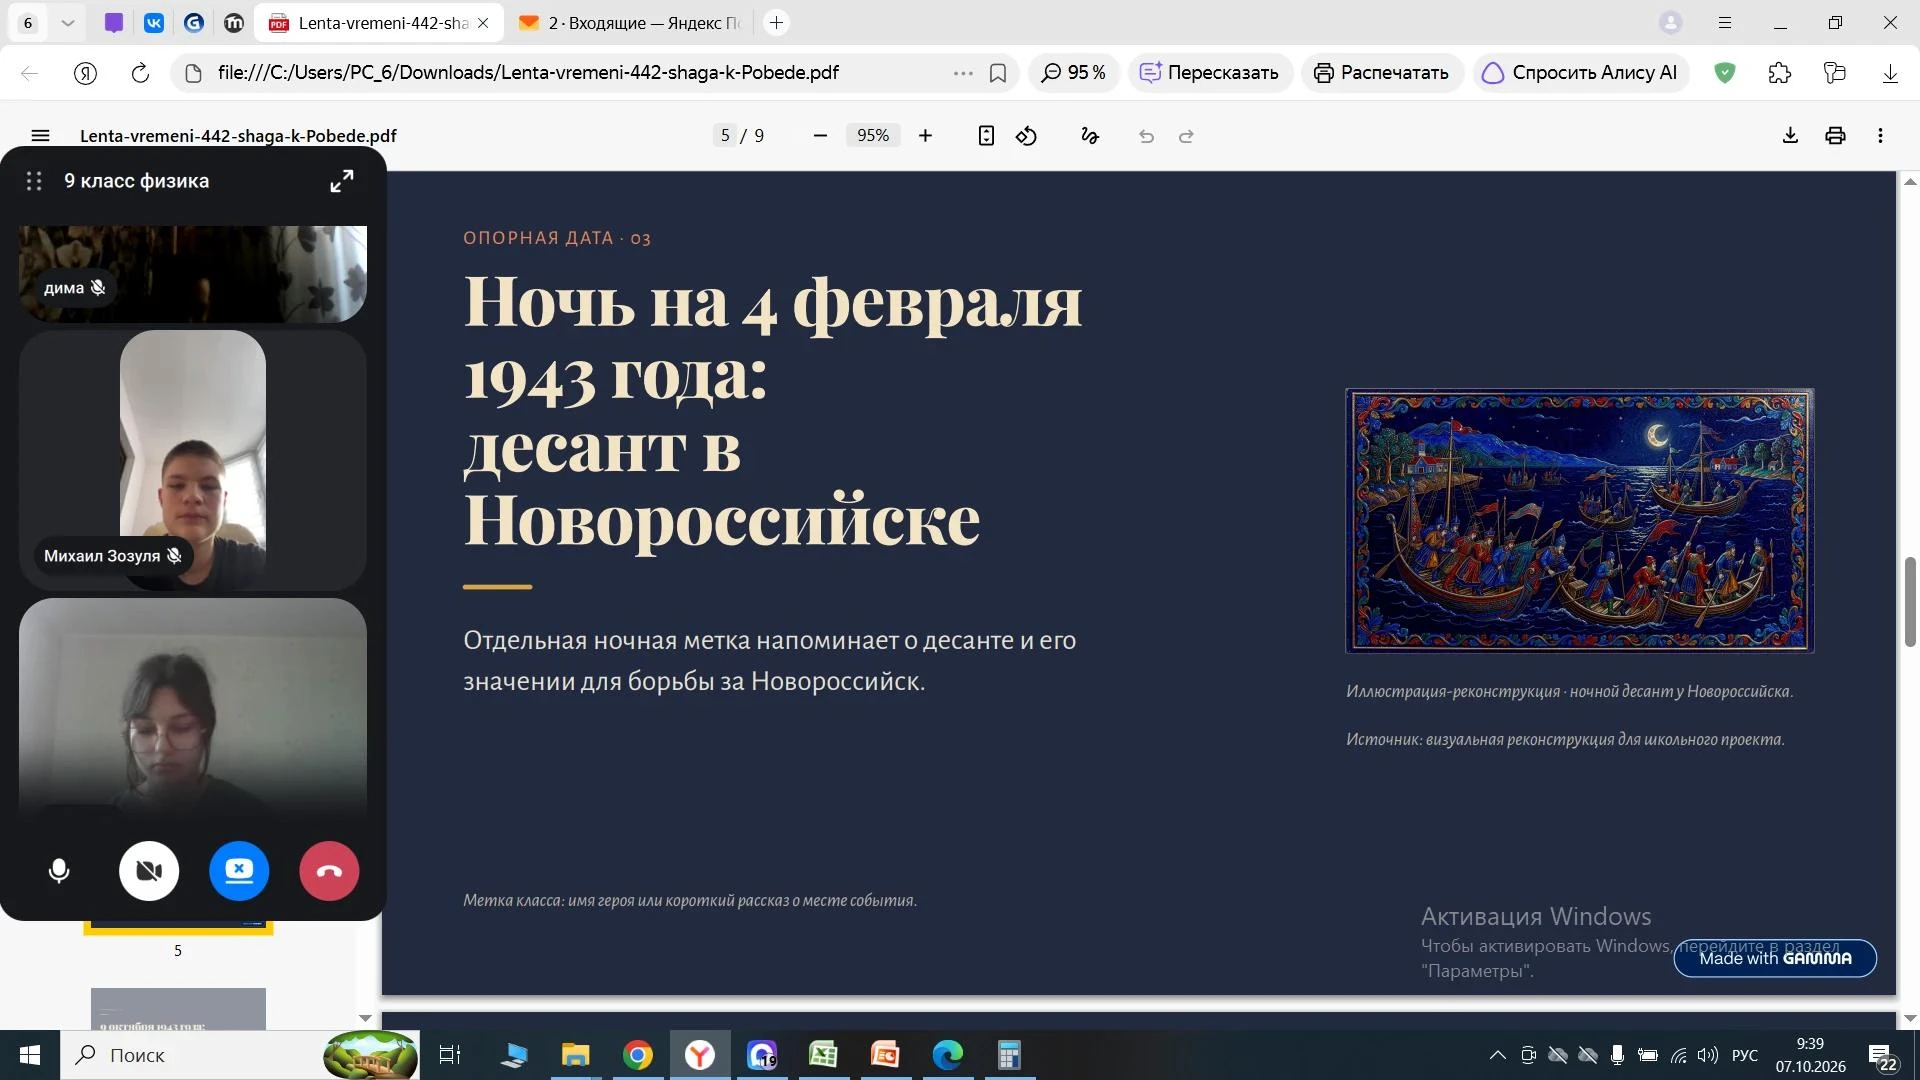Open browser extensions puzzle icon
Screen dimensions: 1920x1080
click(x=1780, y=73)
